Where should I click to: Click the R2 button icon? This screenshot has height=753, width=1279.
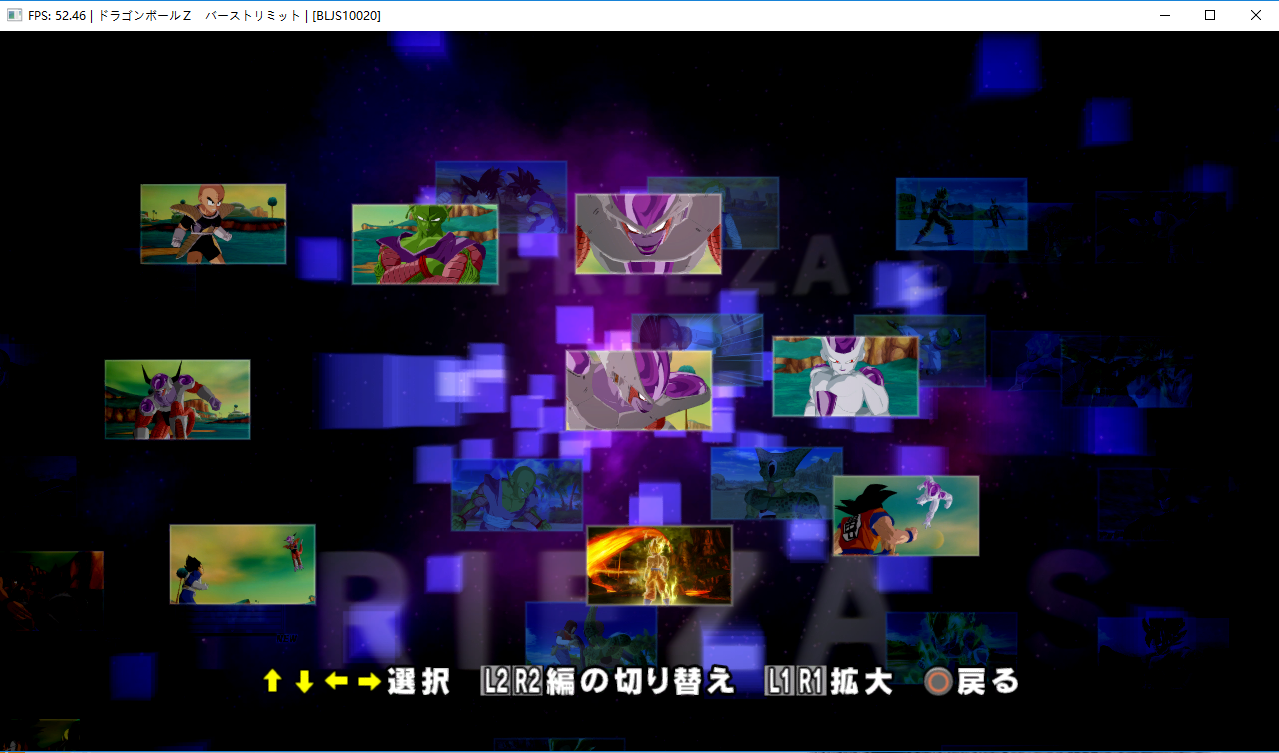(x=527, y=682)
